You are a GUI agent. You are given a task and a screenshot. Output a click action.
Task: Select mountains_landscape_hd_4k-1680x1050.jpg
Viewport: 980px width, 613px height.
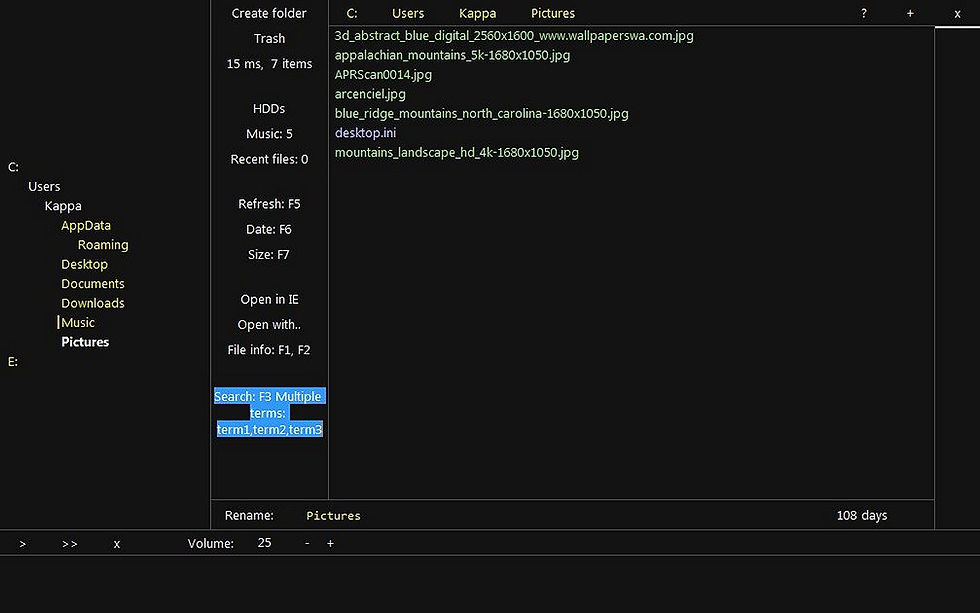[457, 152]
